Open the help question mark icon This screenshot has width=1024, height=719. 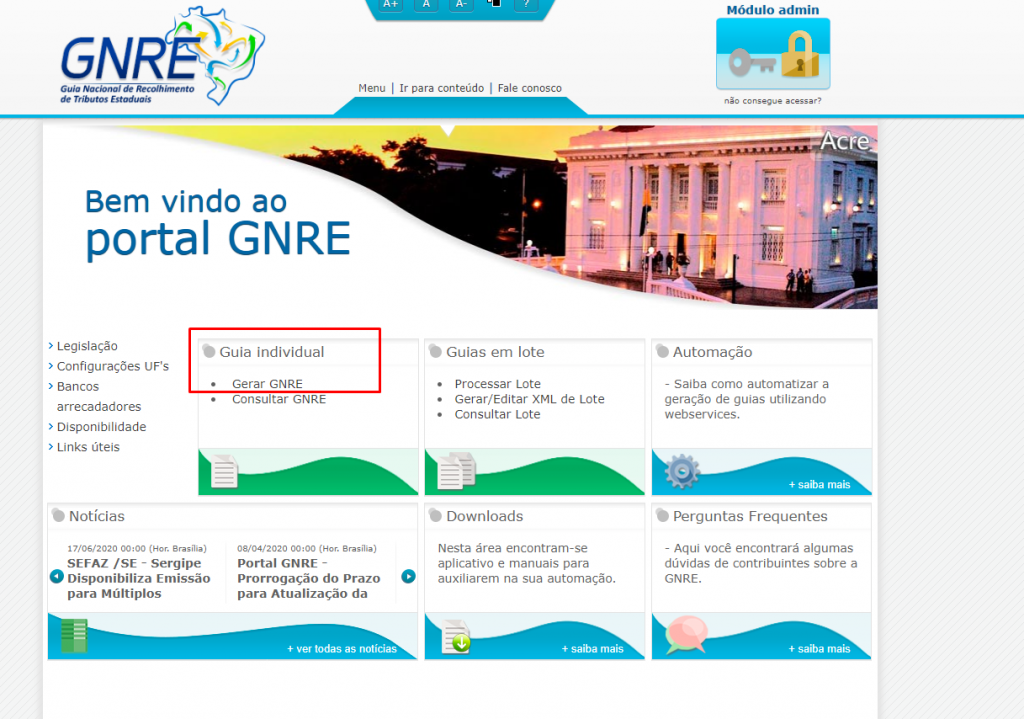click(x=526, y=4)
